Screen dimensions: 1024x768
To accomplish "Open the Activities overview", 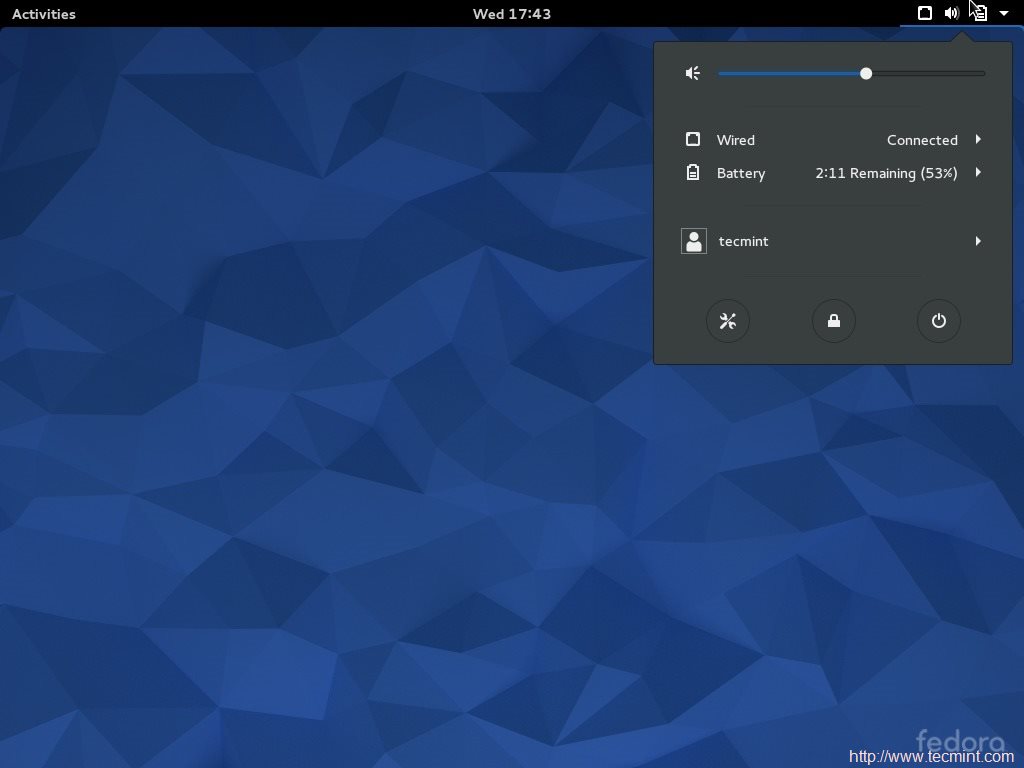I will [x=43, y=13].
